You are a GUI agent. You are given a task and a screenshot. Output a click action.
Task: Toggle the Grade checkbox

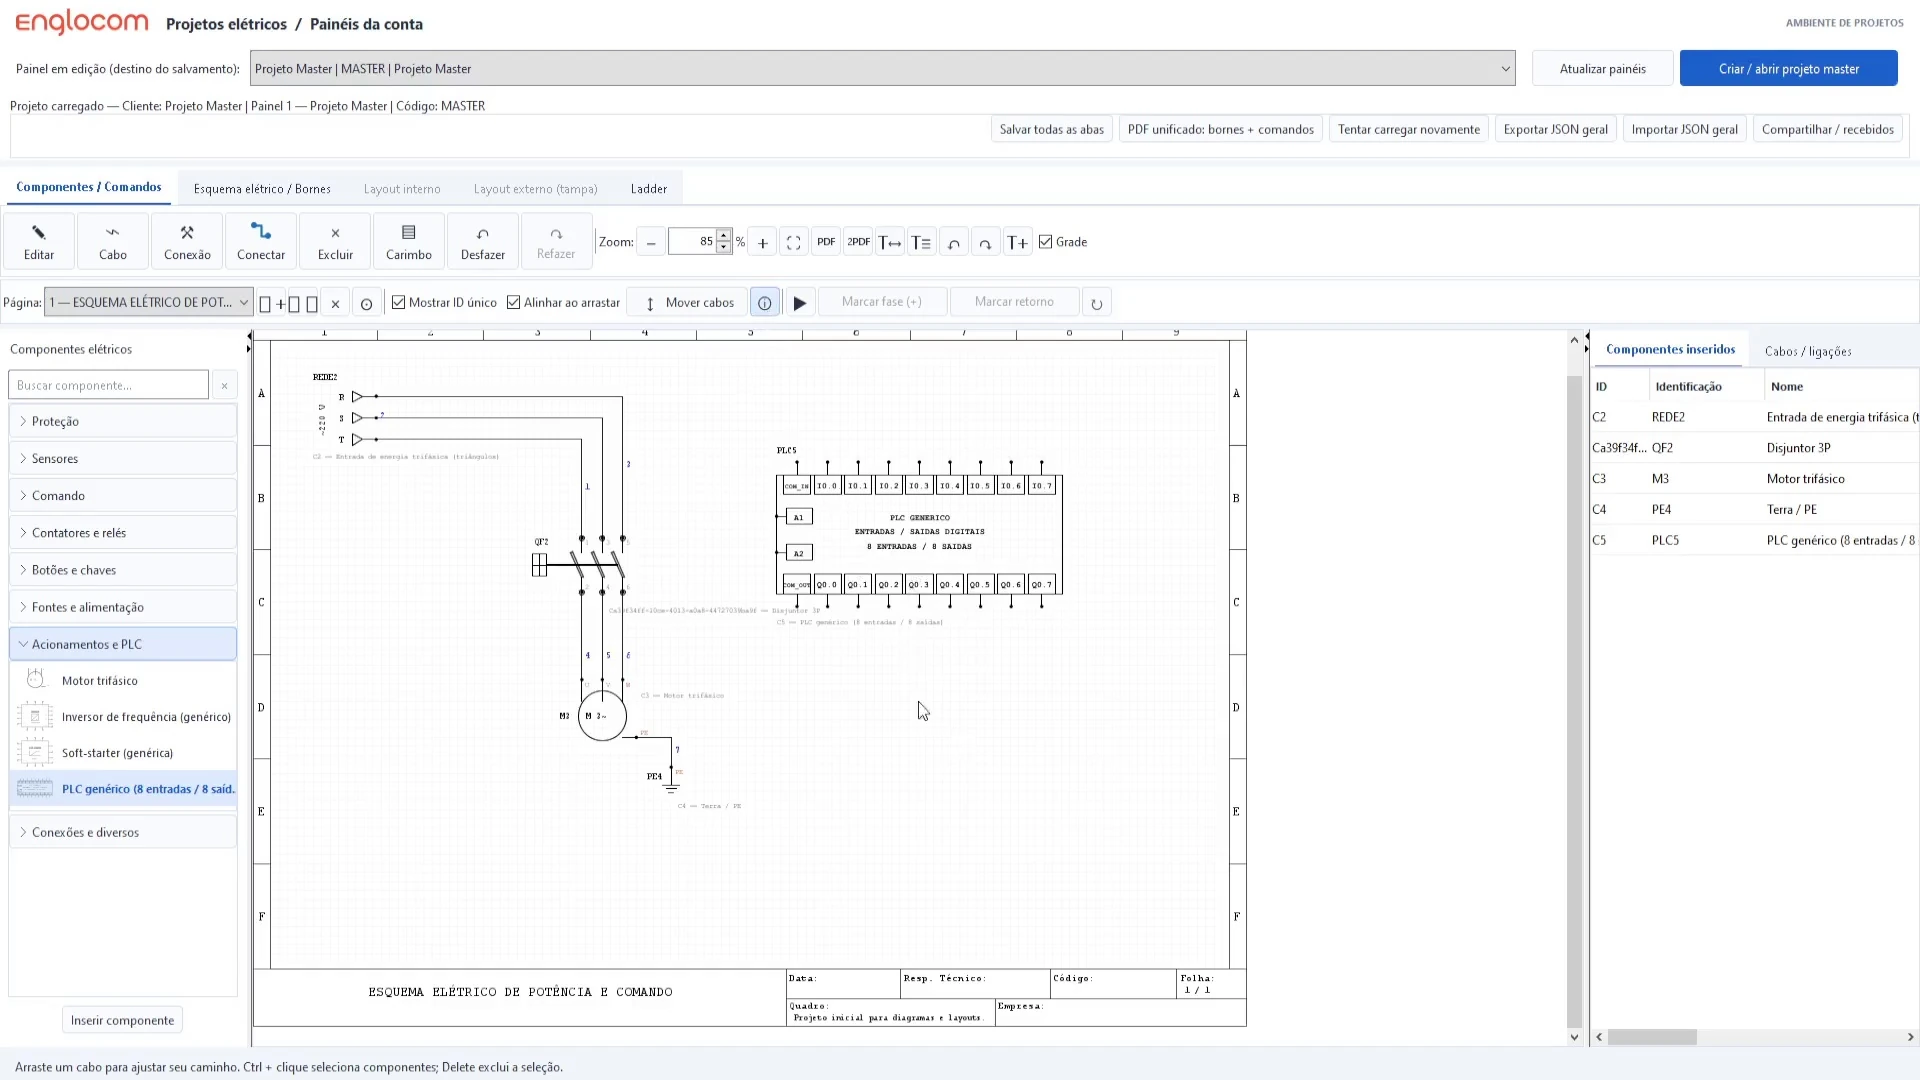coord(1046,242)
